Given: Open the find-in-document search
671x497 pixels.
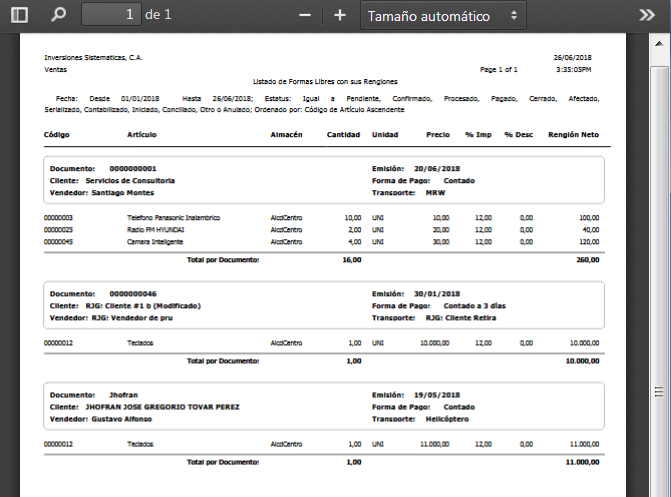Looking at the screenshot, I should [58, 15].
